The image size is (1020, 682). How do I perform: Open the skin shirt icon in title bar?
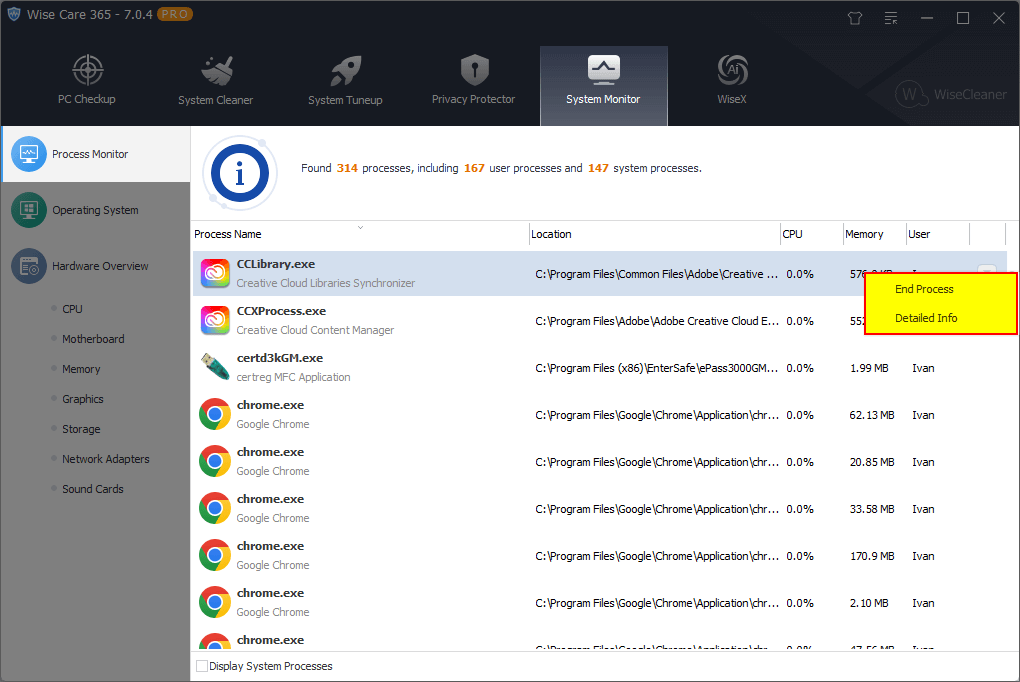pos(855,18)
